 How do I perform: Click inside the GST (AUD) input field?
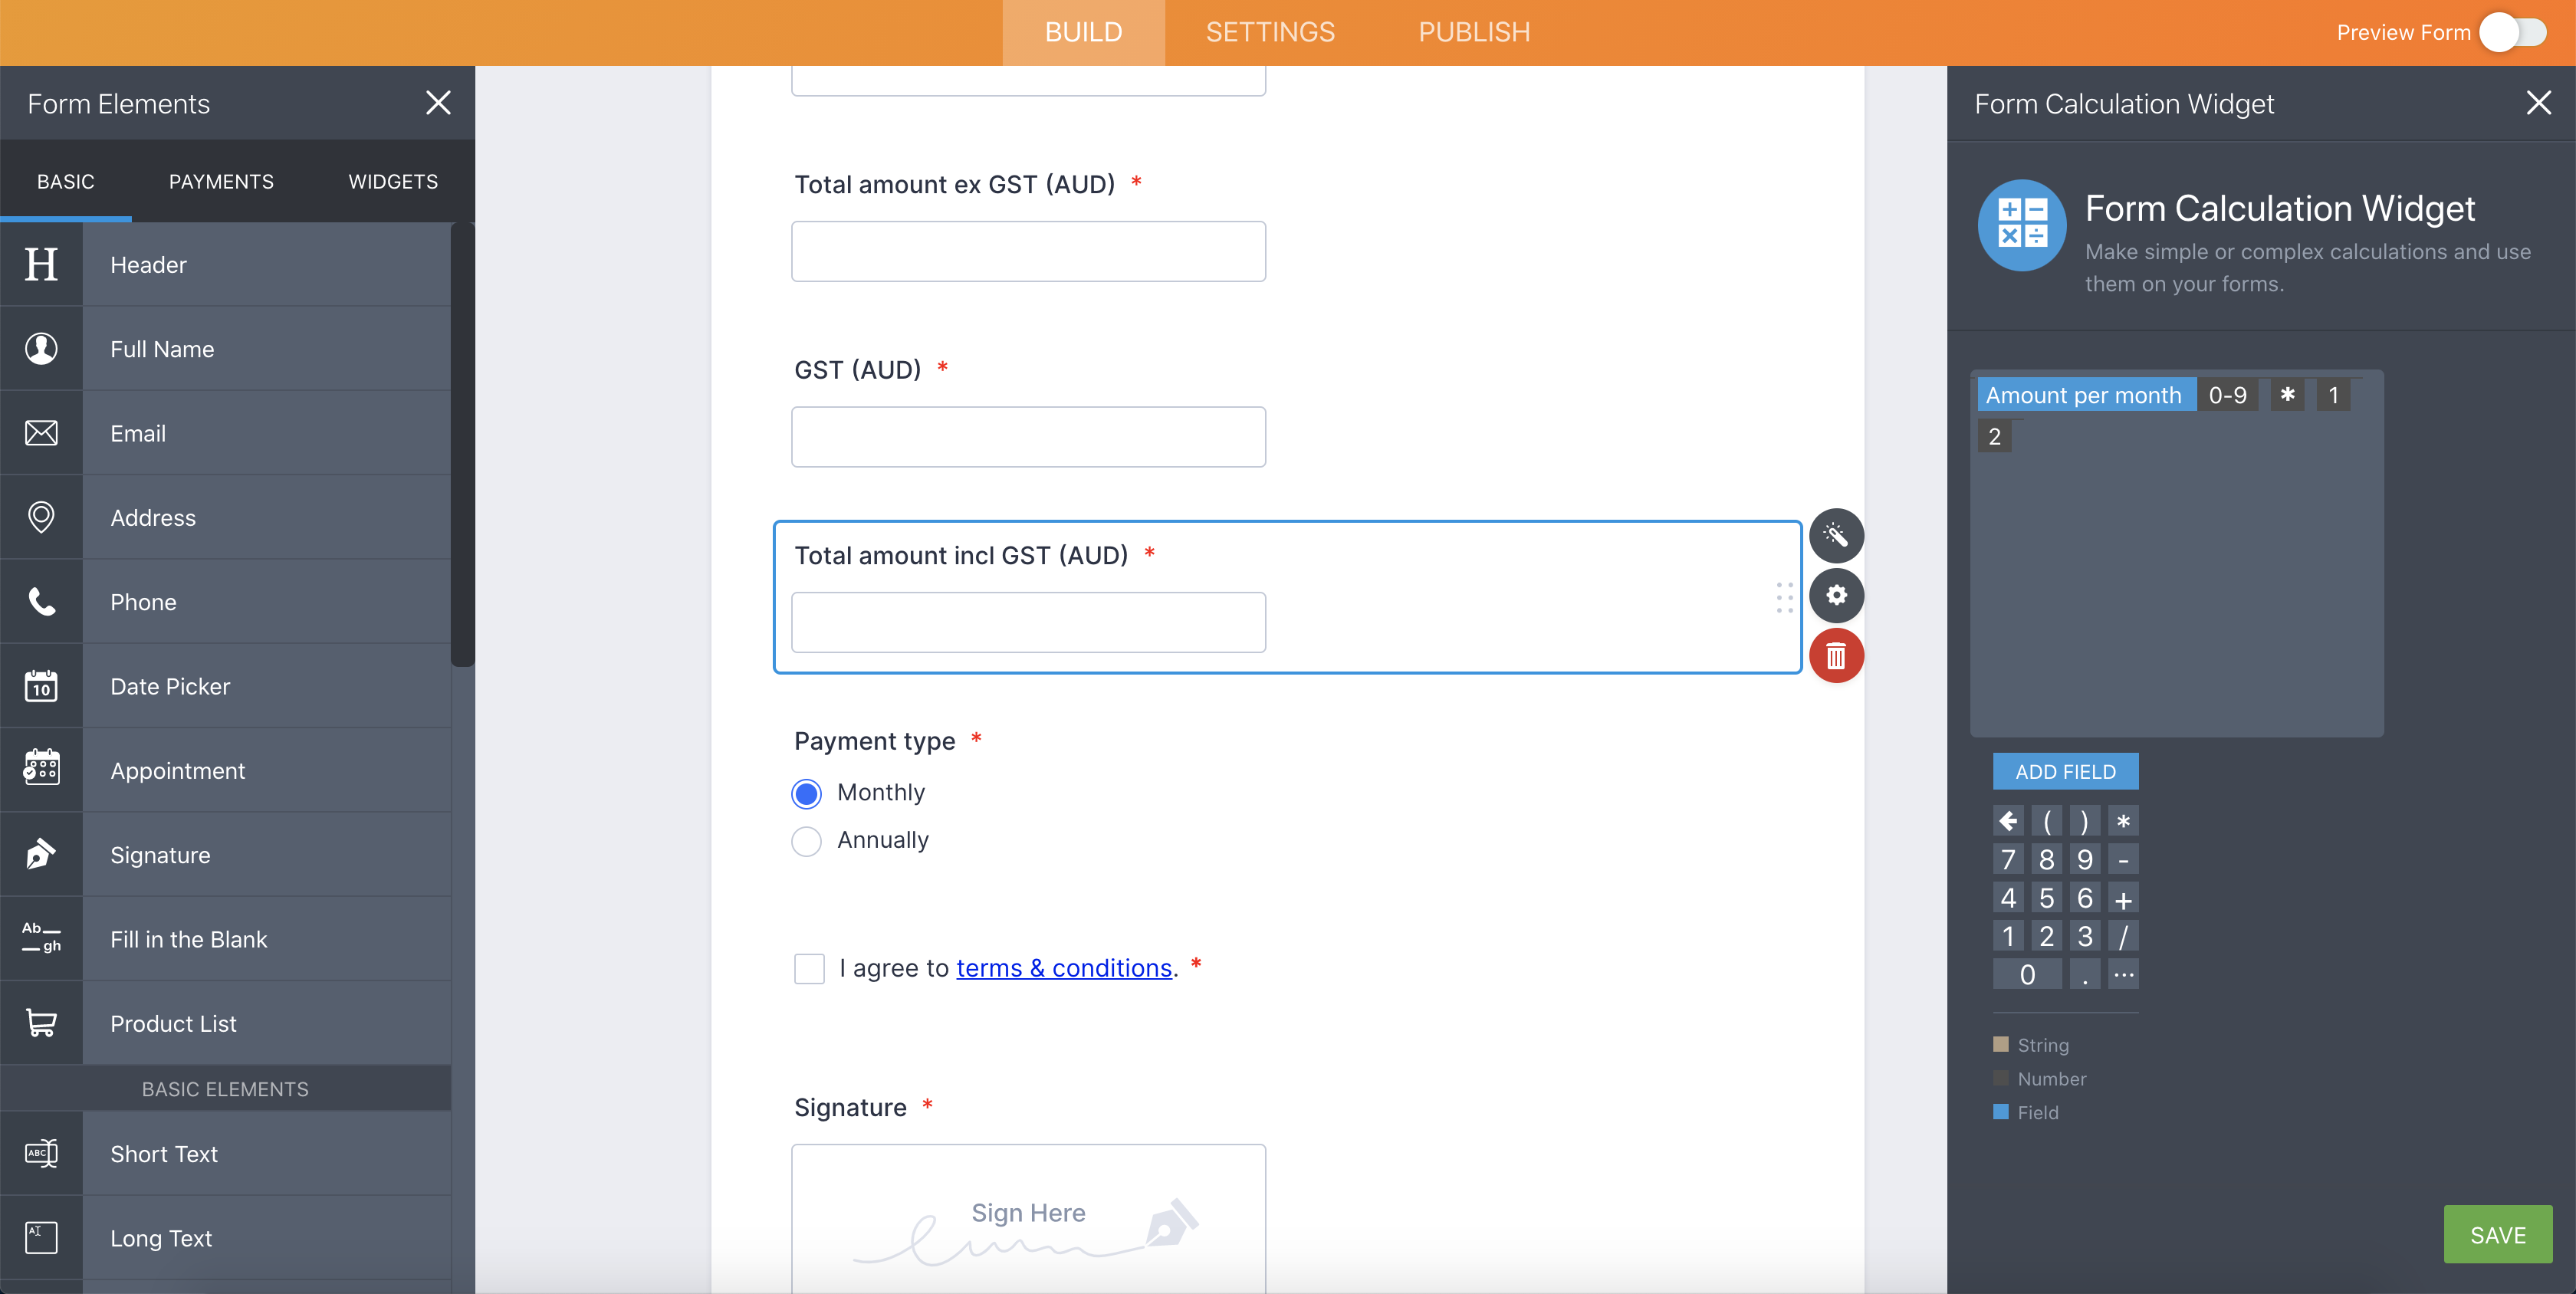tap(1028, 436)
